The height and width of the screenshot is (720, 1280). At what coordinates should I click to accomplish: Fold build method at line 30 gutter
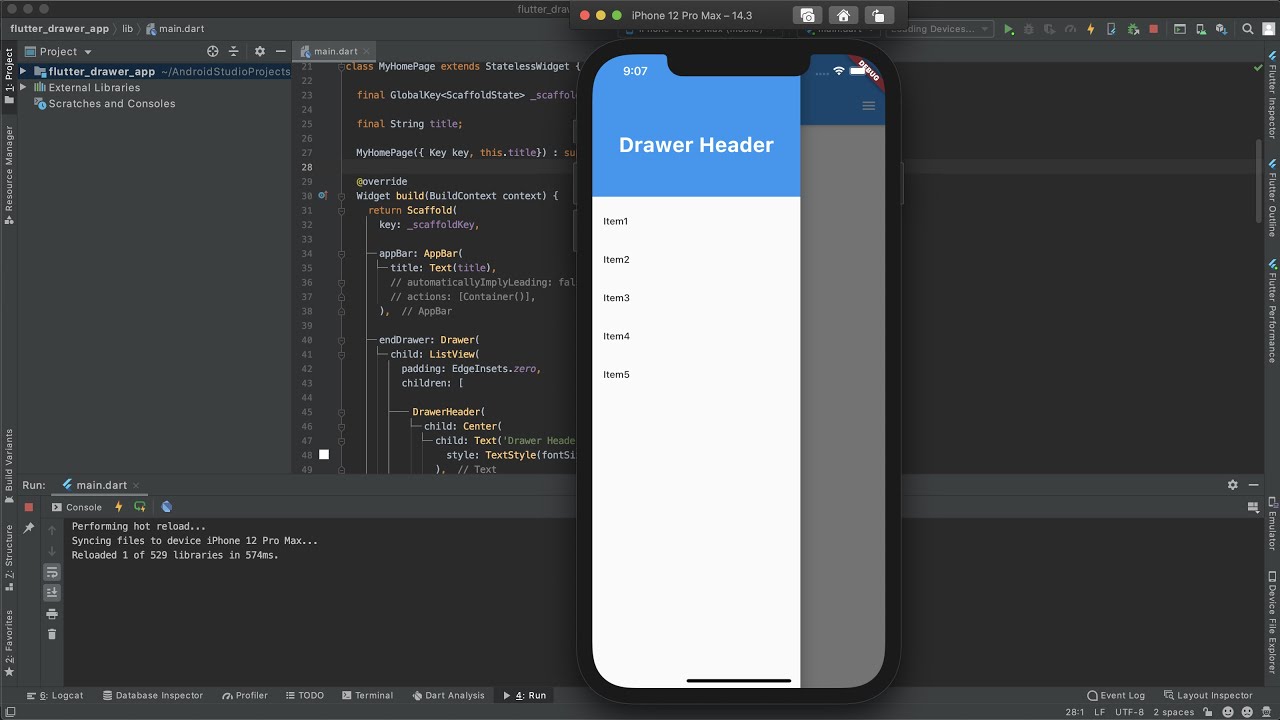pos(341,196)
